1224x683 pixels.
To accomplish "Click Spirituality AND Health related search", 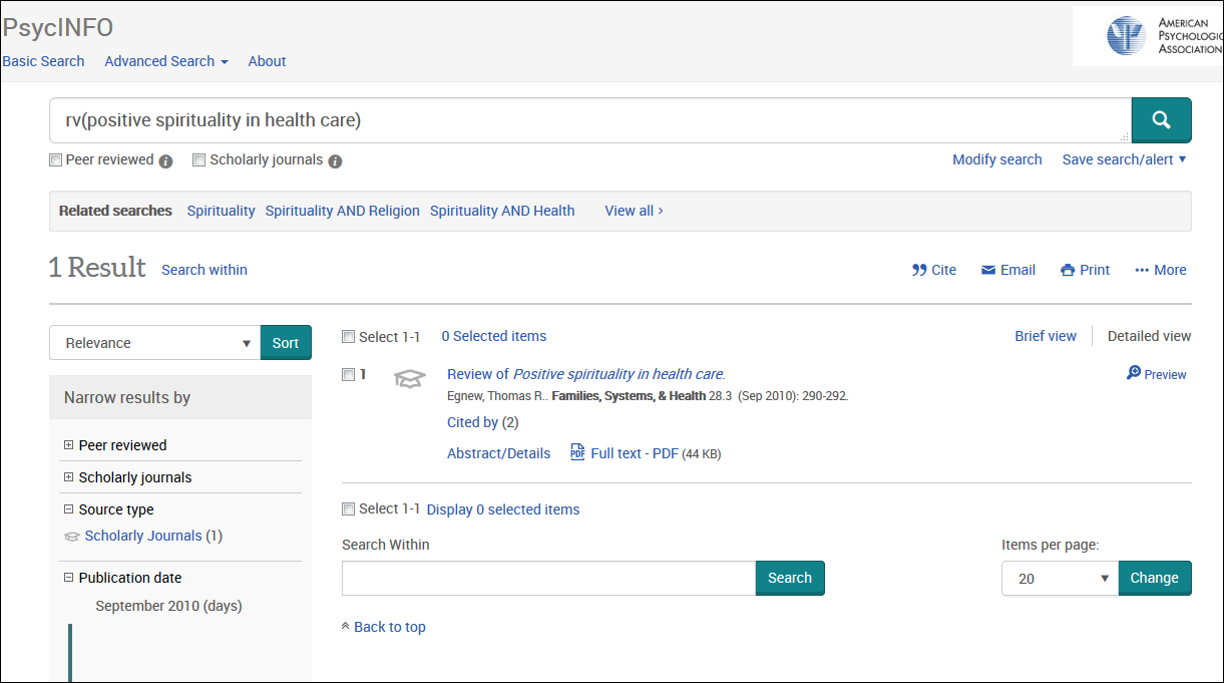I will point(502,211).
